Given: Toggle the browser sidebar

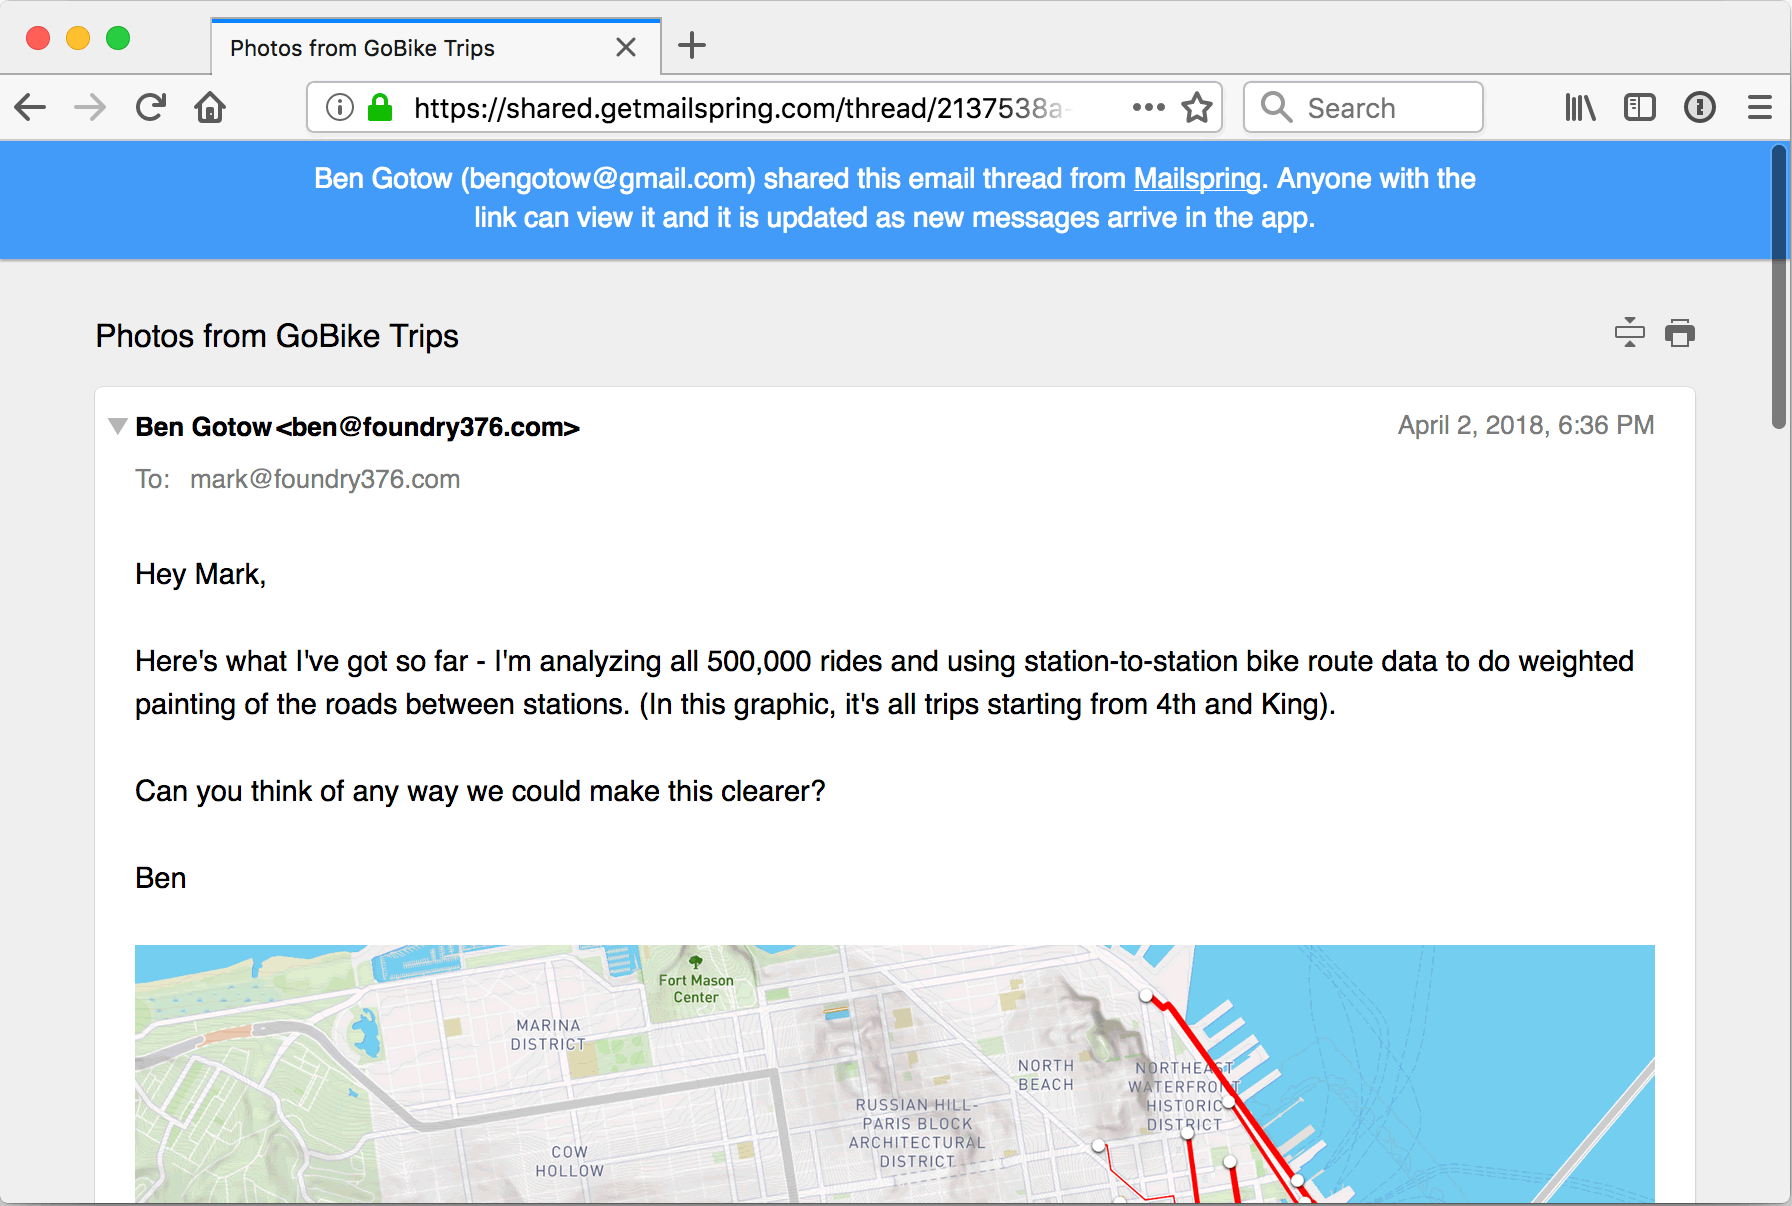Looking at the screenshot, I should tap(1639, 107).
